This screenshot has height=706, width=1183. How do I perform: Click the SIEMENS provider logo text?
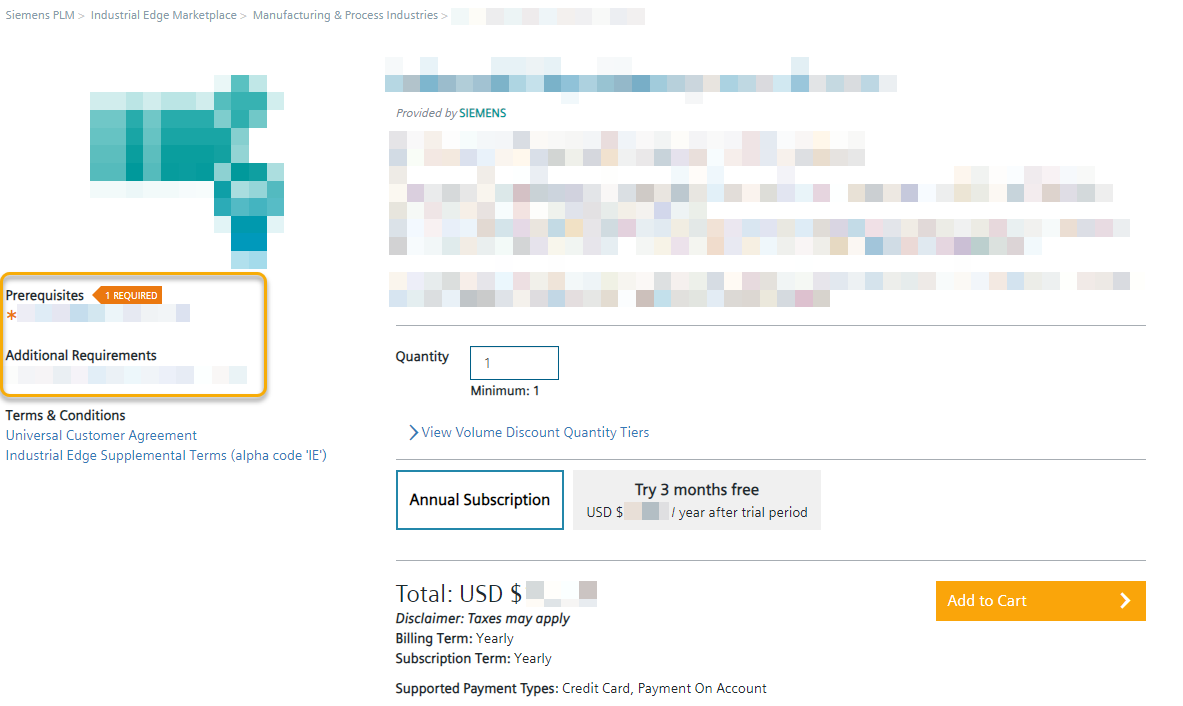pyautogui.click(x=482, y=113)
